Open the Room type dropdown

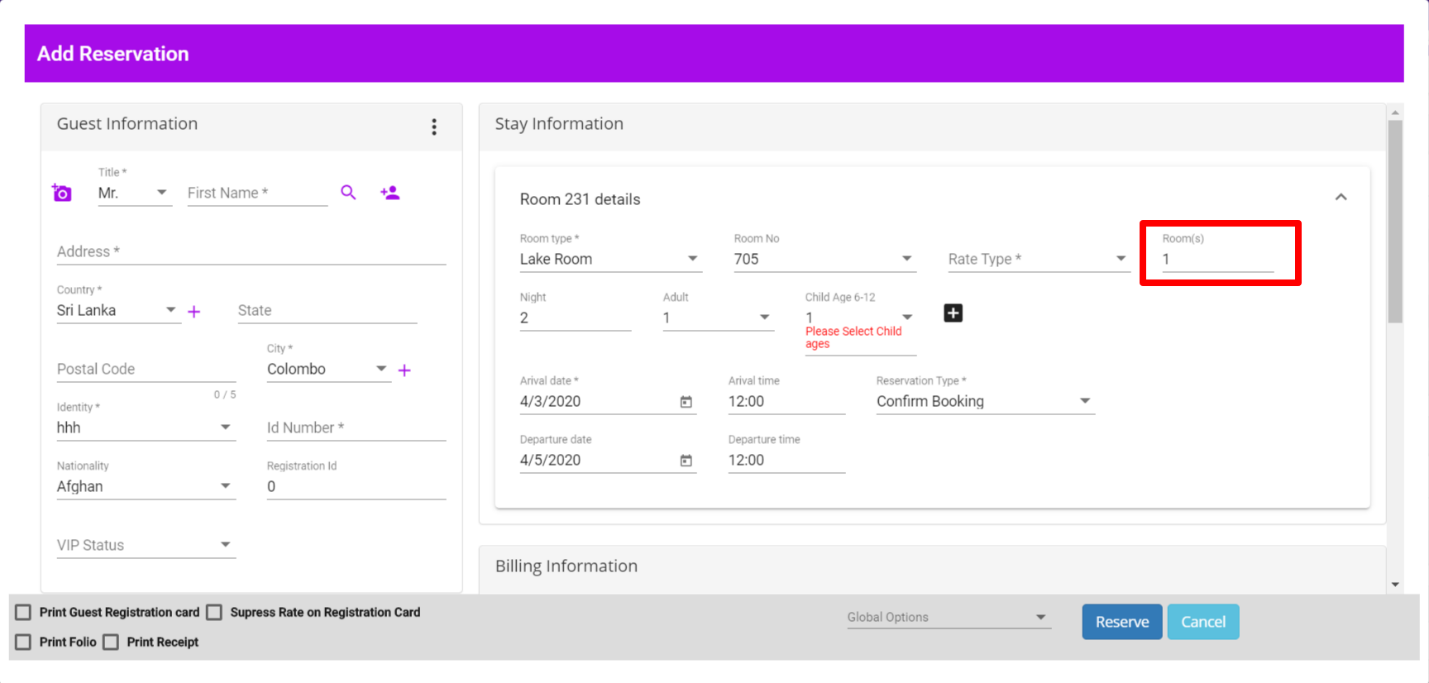(x=609, y=259)
